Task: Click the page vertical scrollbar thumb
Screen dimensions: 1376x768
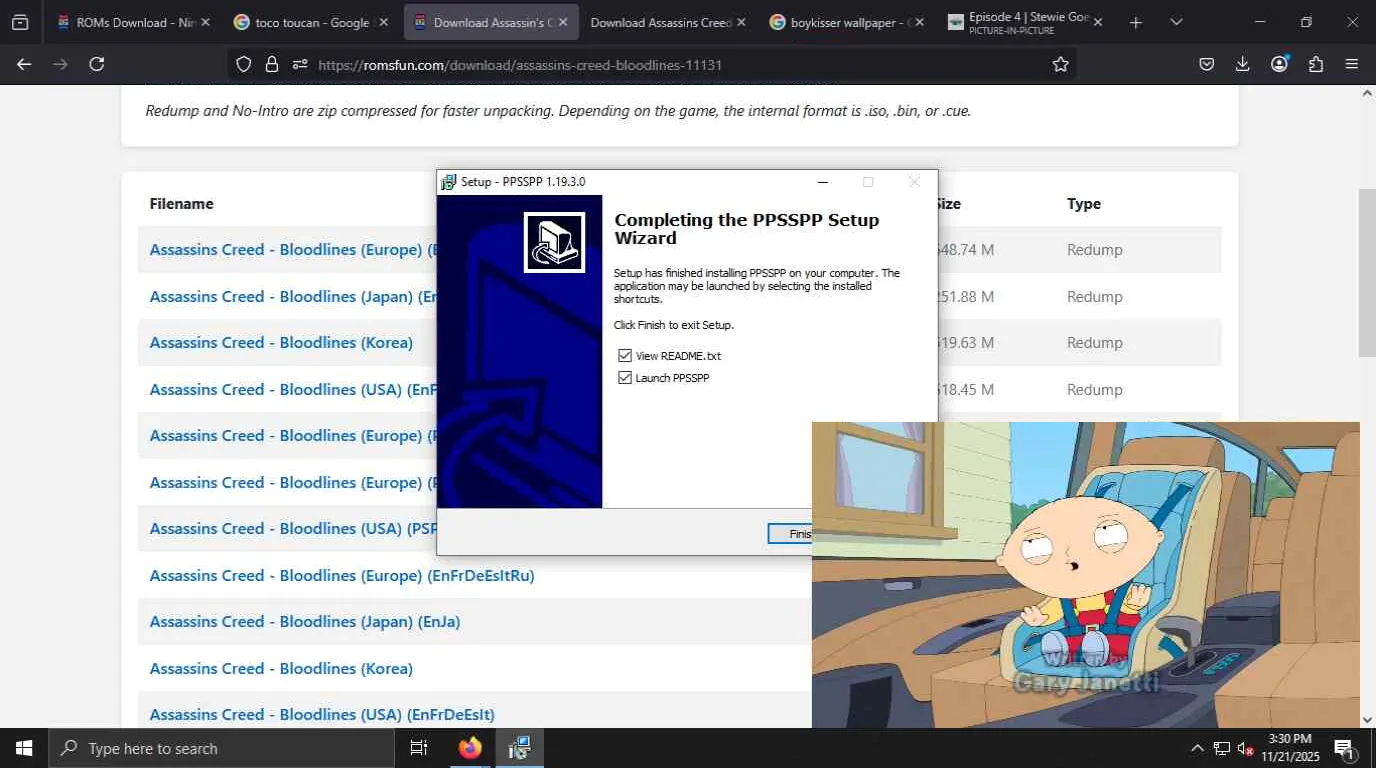Action: pos(1367,272)
